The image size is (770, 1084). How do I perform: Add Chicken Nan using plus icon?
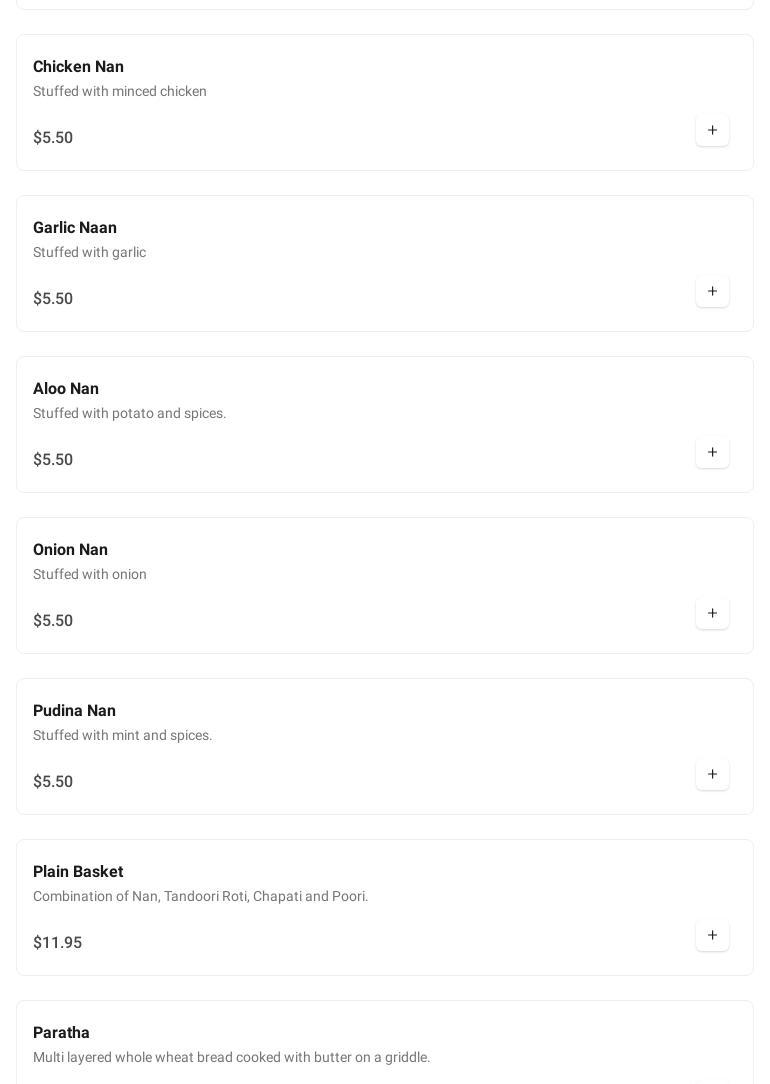(x=712, y=131)
